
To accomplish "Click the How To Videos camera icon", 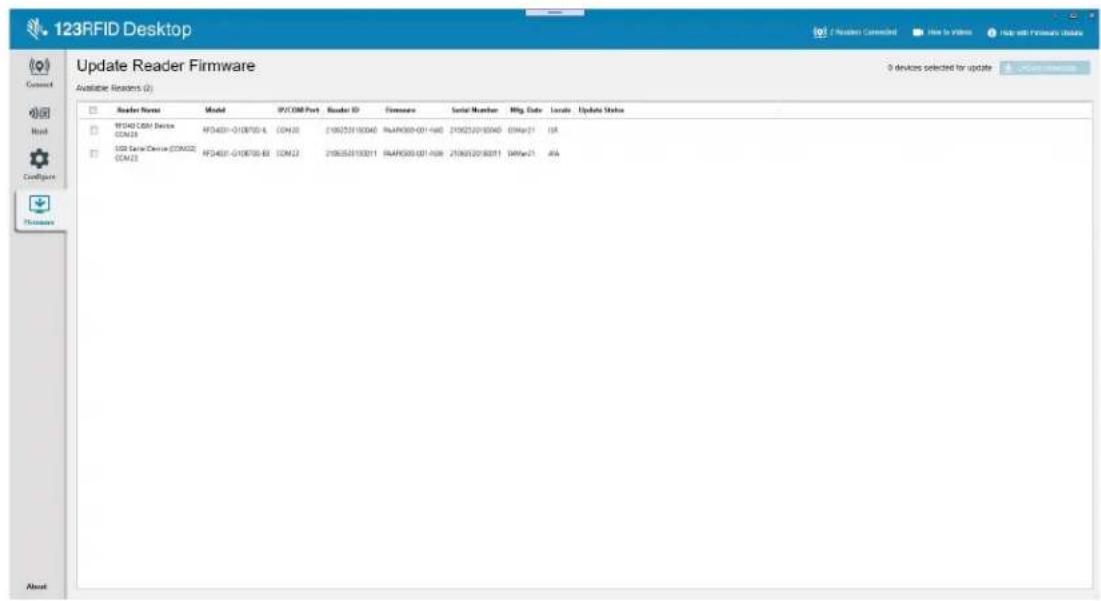I will tap(918, 32).
